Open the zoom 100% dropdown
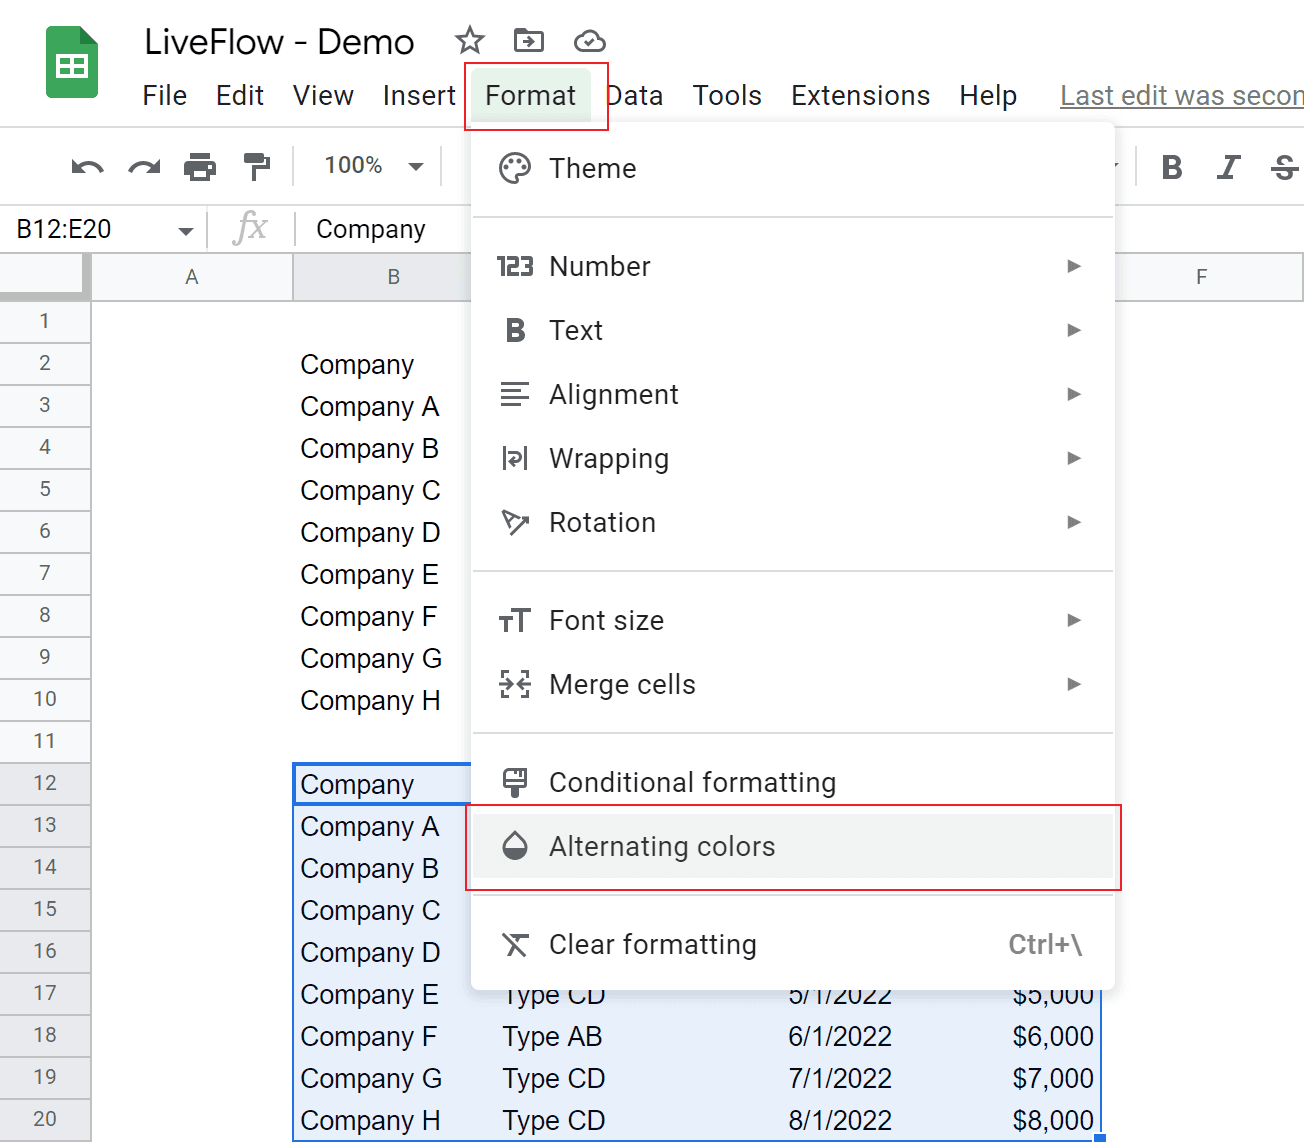 374,166
